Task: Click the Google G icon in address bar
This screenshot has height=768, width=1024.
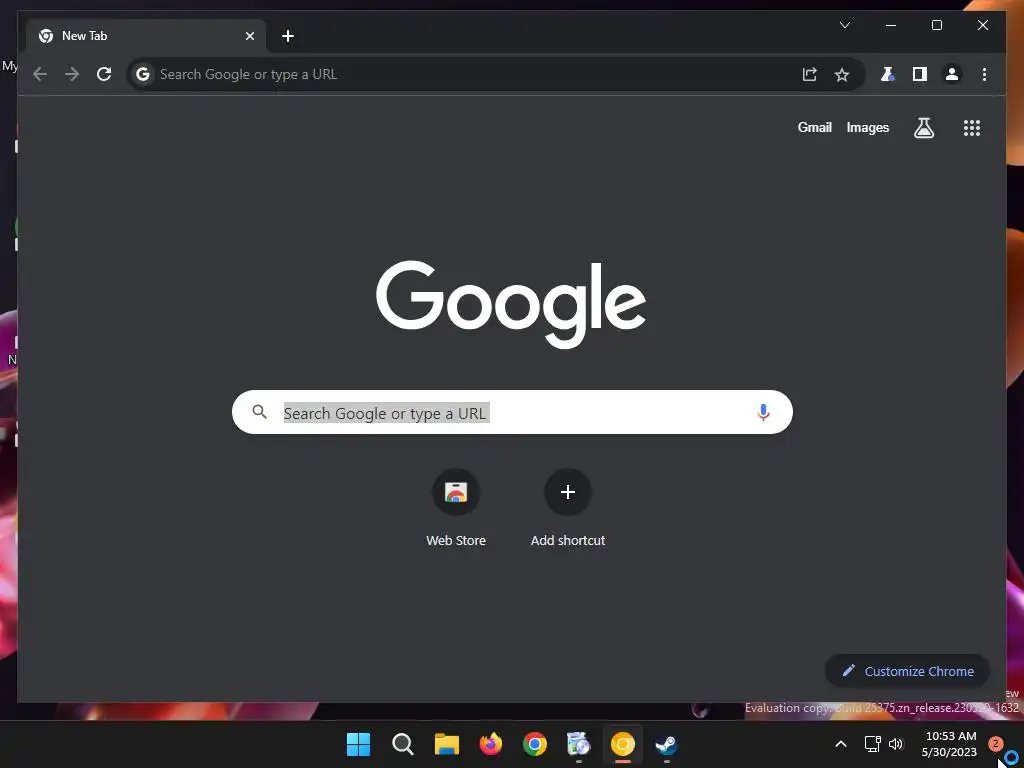Action: pos(143,74)
